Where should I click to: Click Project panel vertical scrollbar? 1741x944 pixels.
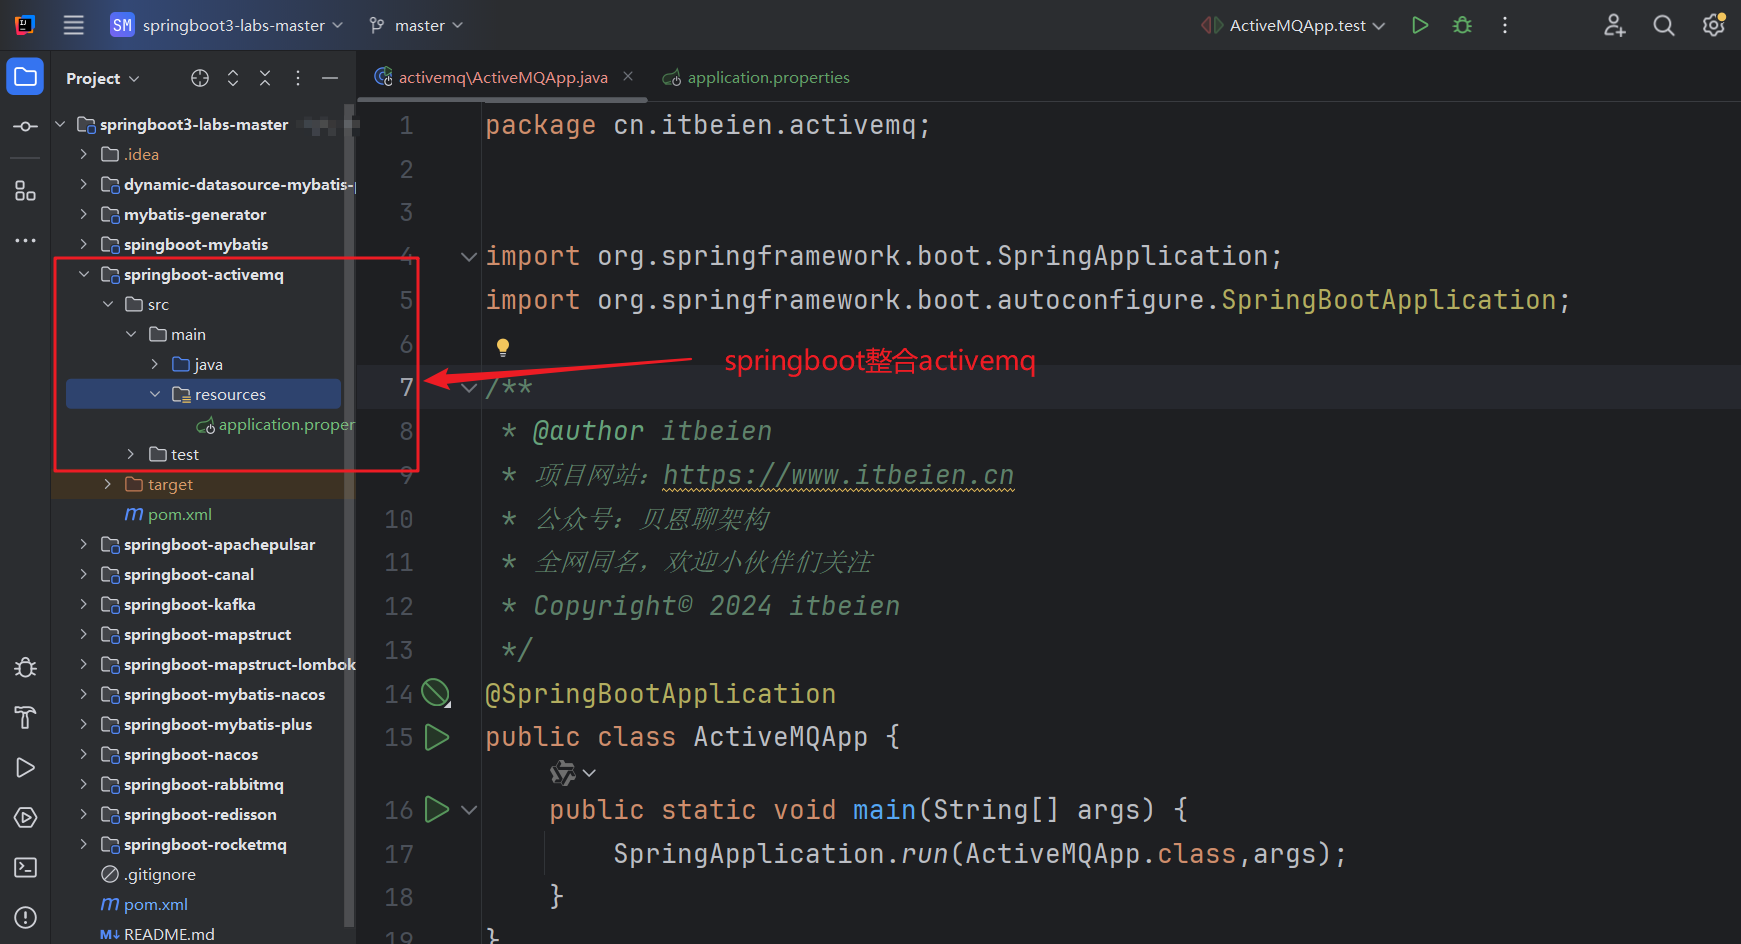click(349, 515)
